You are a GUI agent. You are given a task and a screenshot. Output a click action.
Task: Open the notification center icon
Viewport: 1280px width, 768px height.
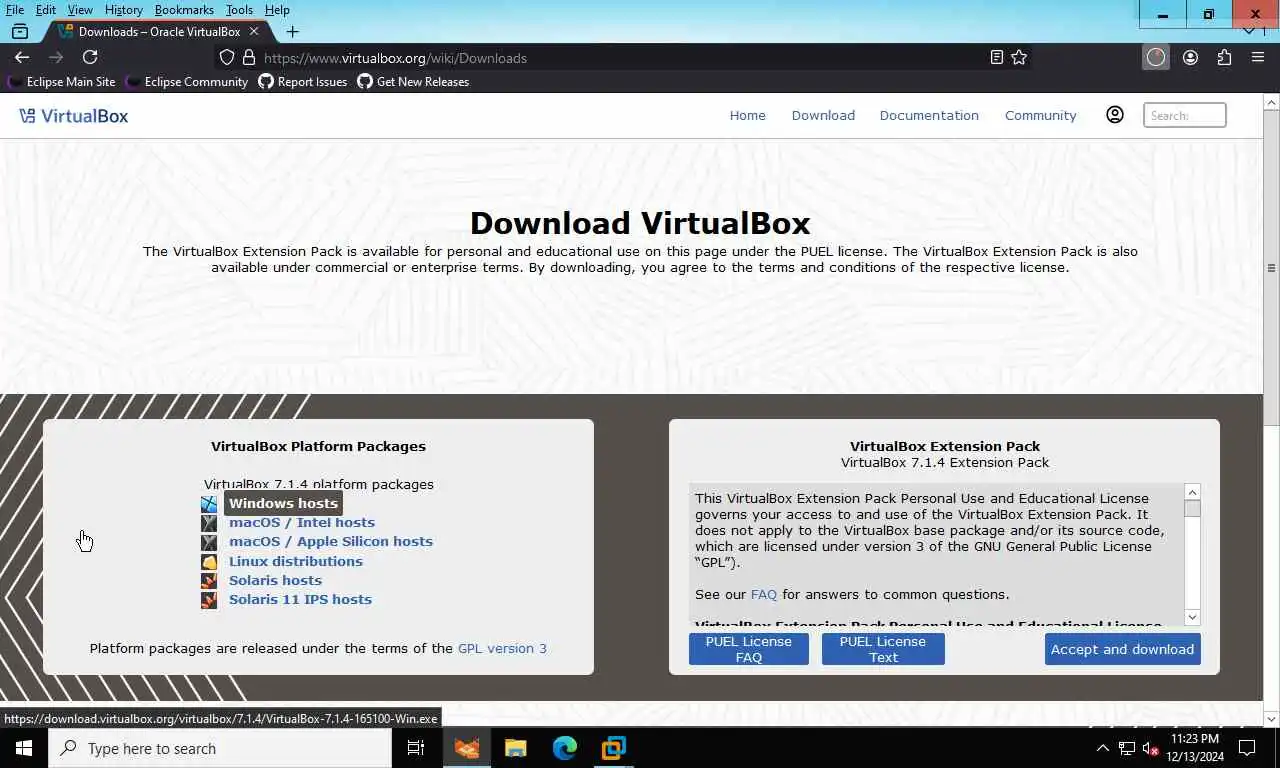tap(1247, 748)
